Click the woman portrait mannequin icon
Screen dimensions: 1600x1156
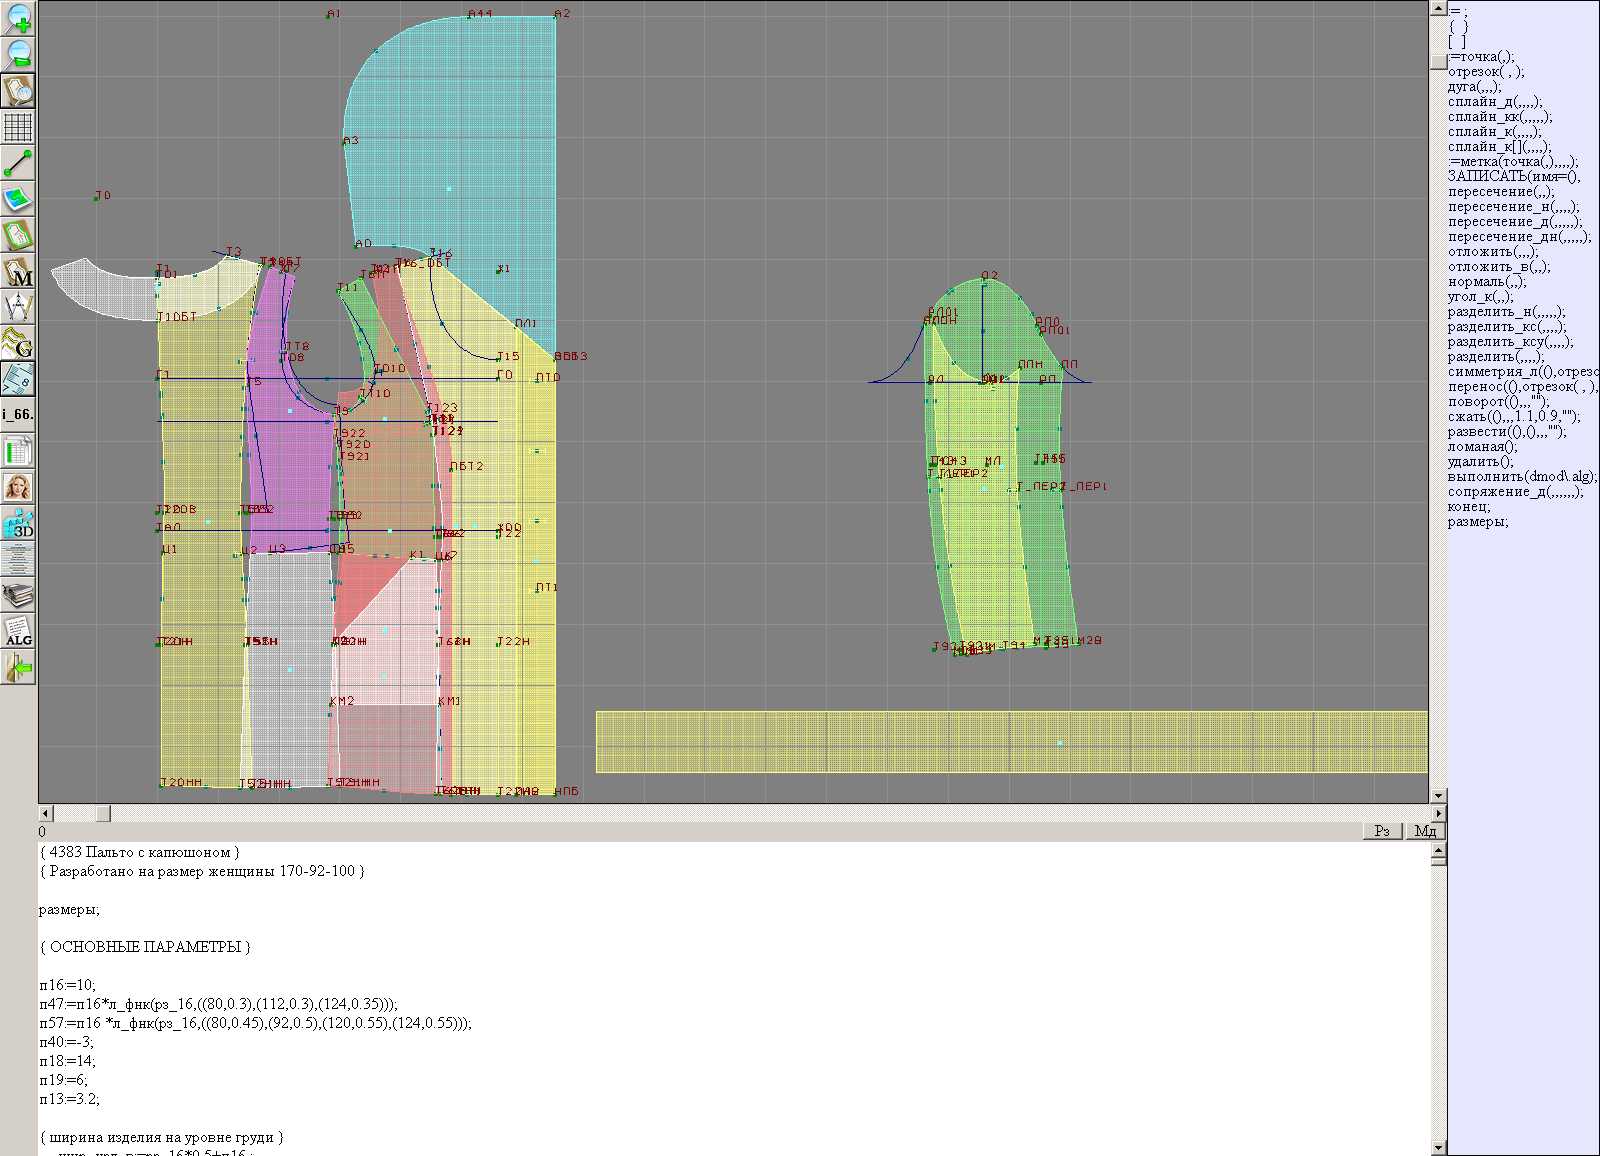(18, 487)
